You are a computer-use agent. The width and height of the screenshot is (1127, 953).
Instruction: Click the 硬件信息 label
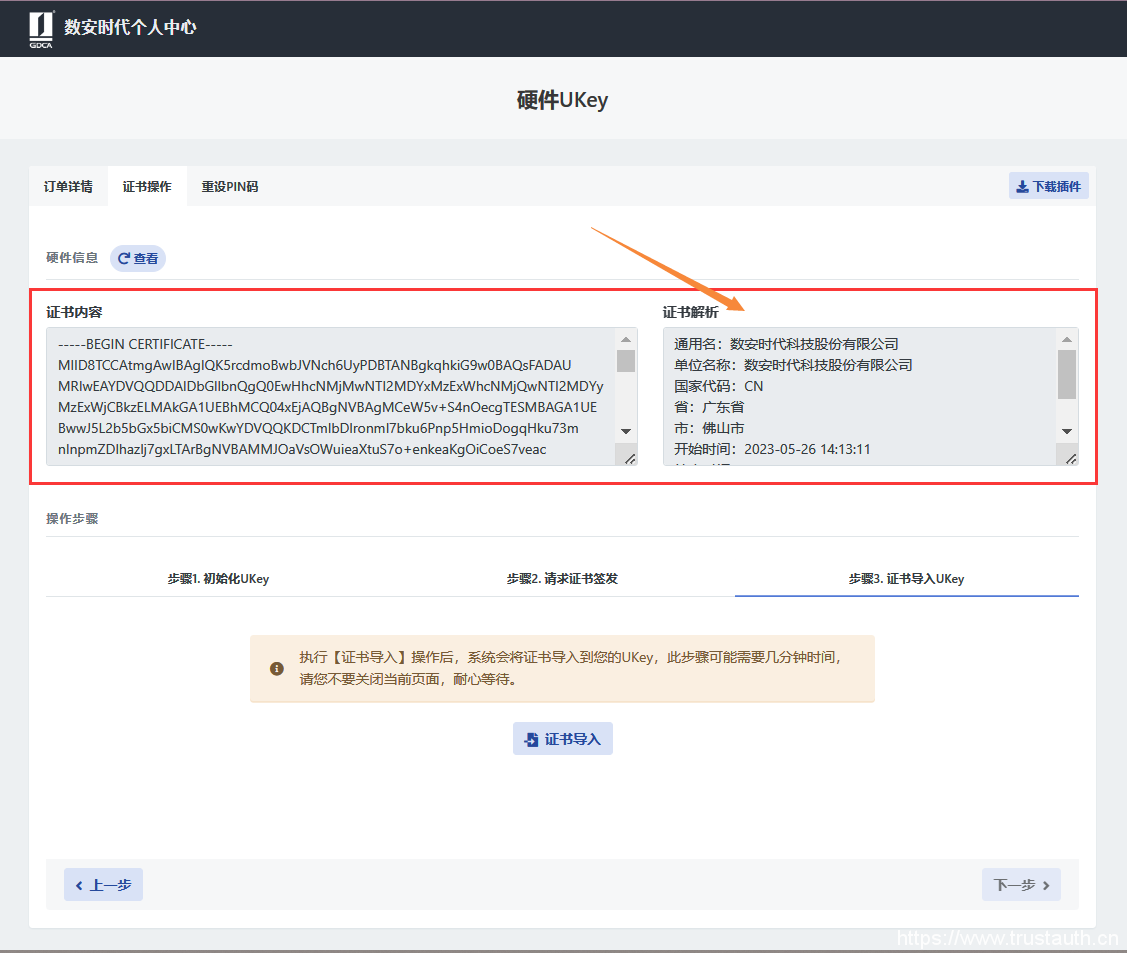pos(72,258)
